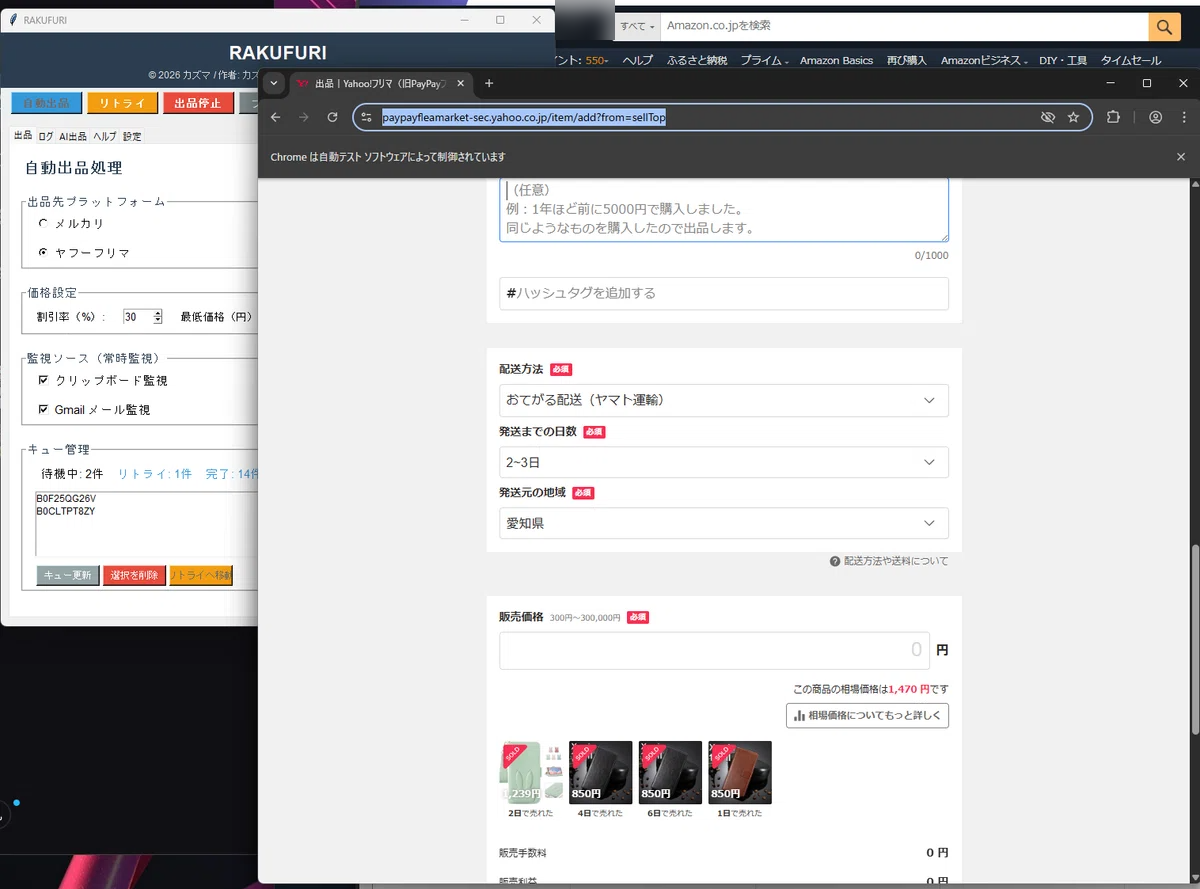Switch to the ログ tab in RAKUFURI

[45, 136]
